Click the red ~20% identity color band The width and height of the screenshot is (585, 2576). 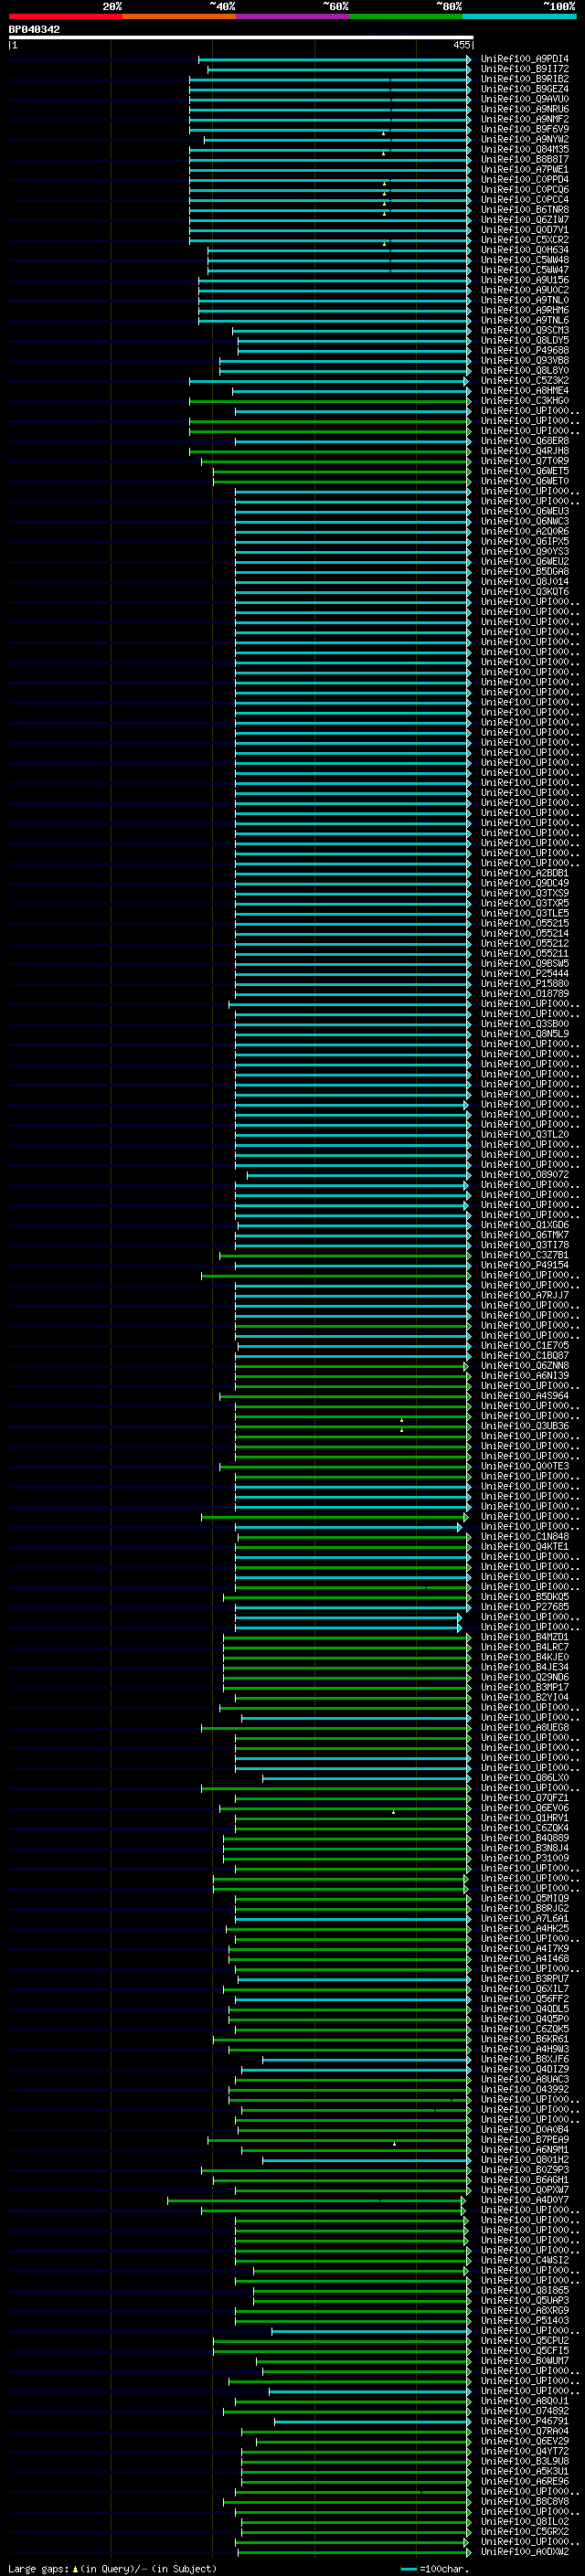pos(65,16)
